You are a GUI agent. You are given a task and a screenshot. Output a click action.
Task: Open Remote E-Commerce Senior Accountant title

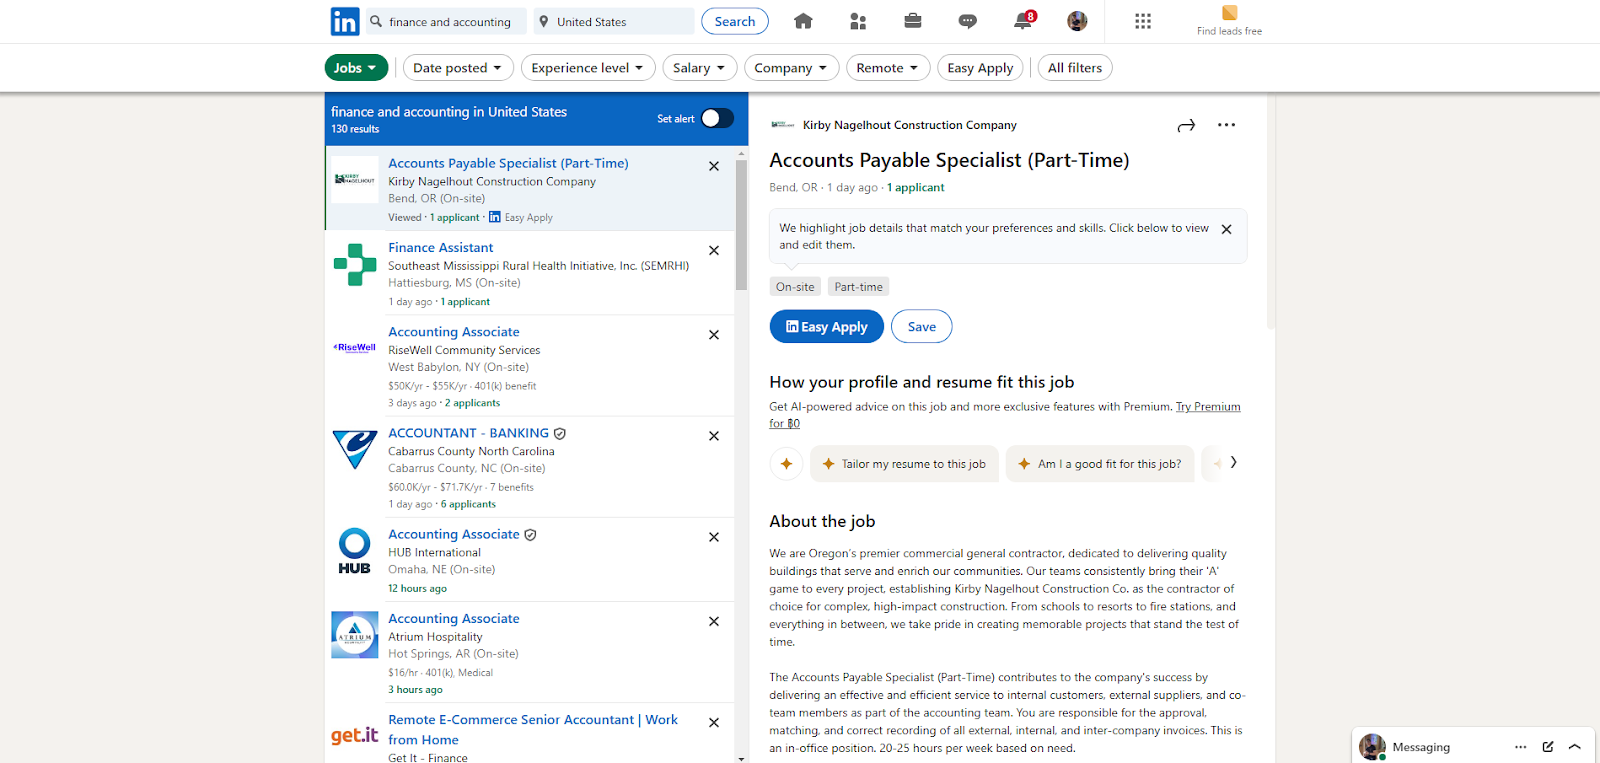[x=533, y=730]
